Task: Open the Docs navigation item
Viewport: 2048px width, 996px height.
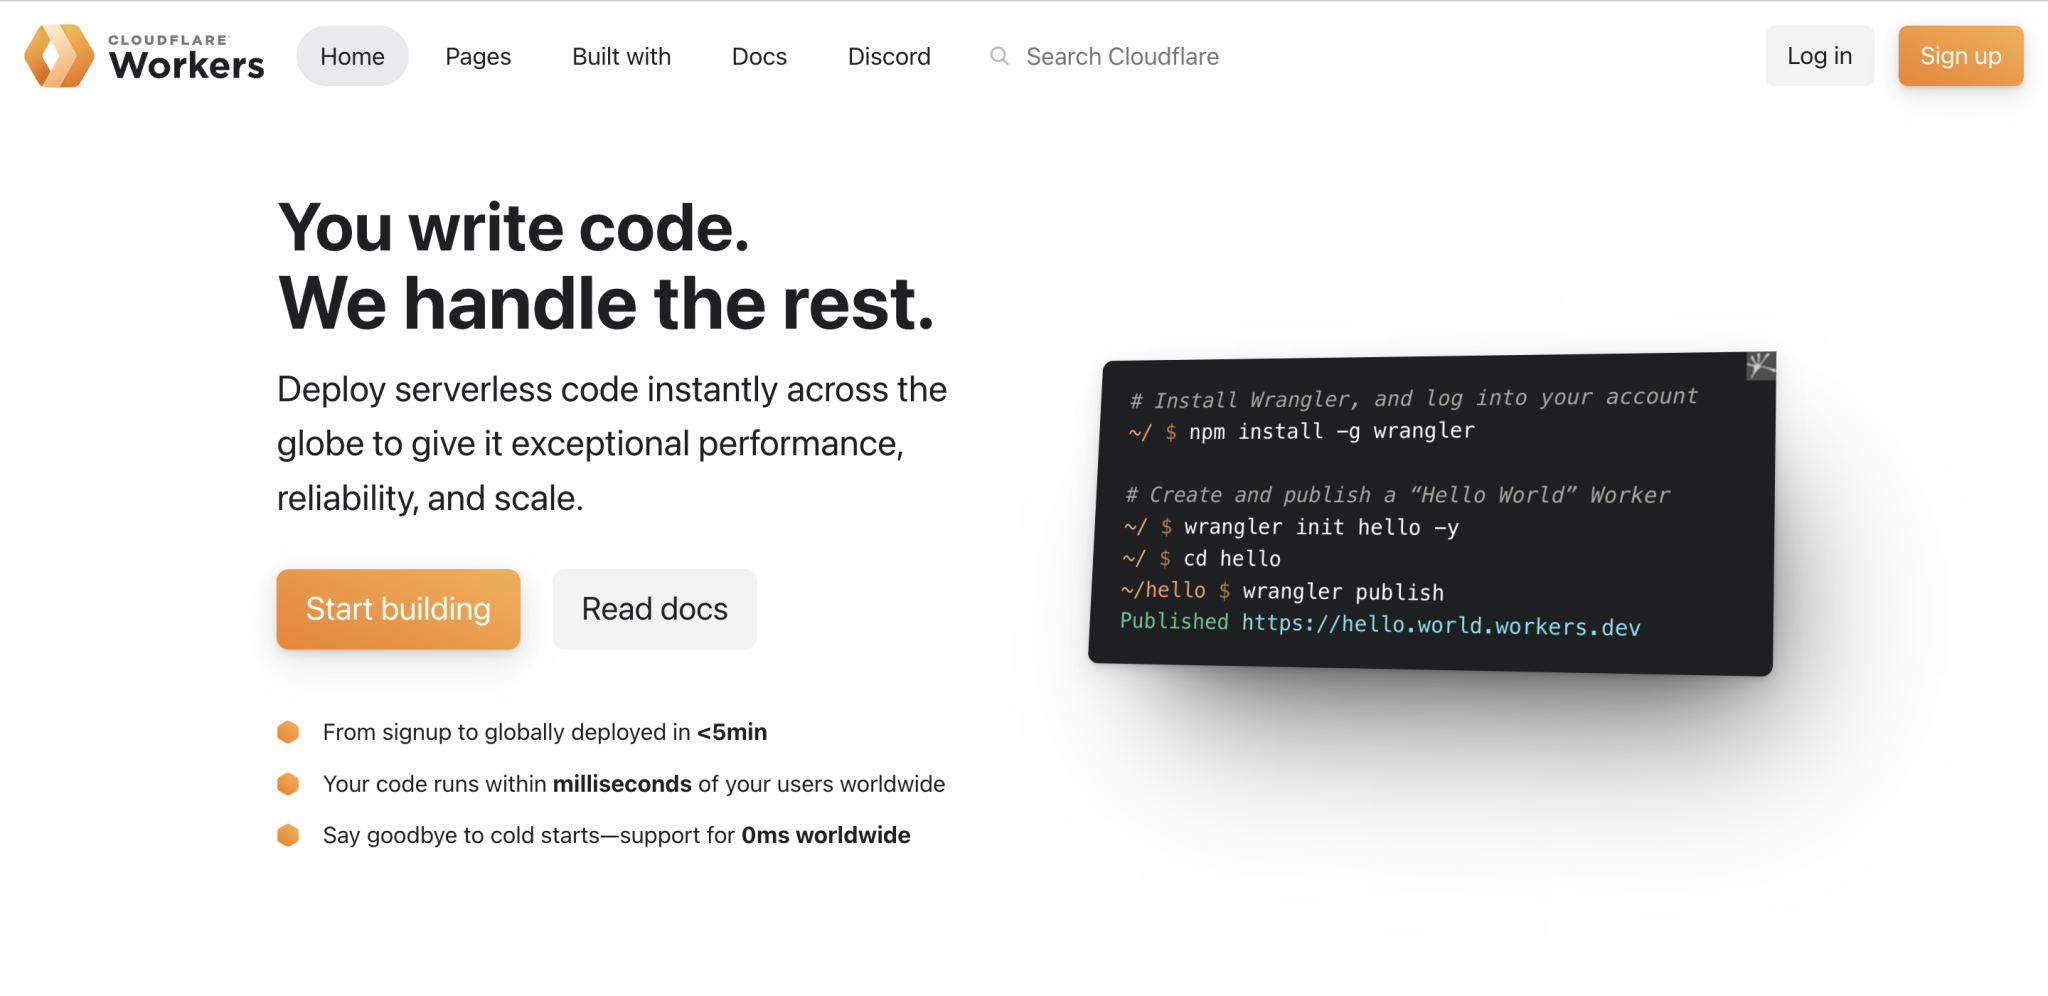Action: click(759, 56)
